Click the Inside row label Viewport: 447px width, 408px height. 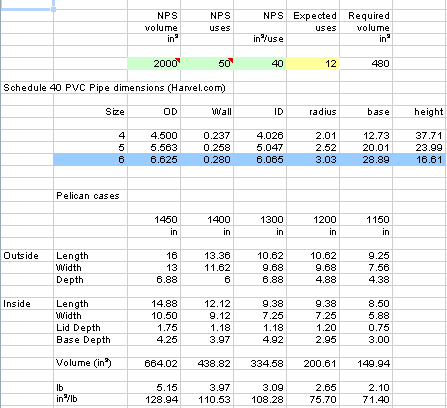pyautogui.click(x=17, y=304)
